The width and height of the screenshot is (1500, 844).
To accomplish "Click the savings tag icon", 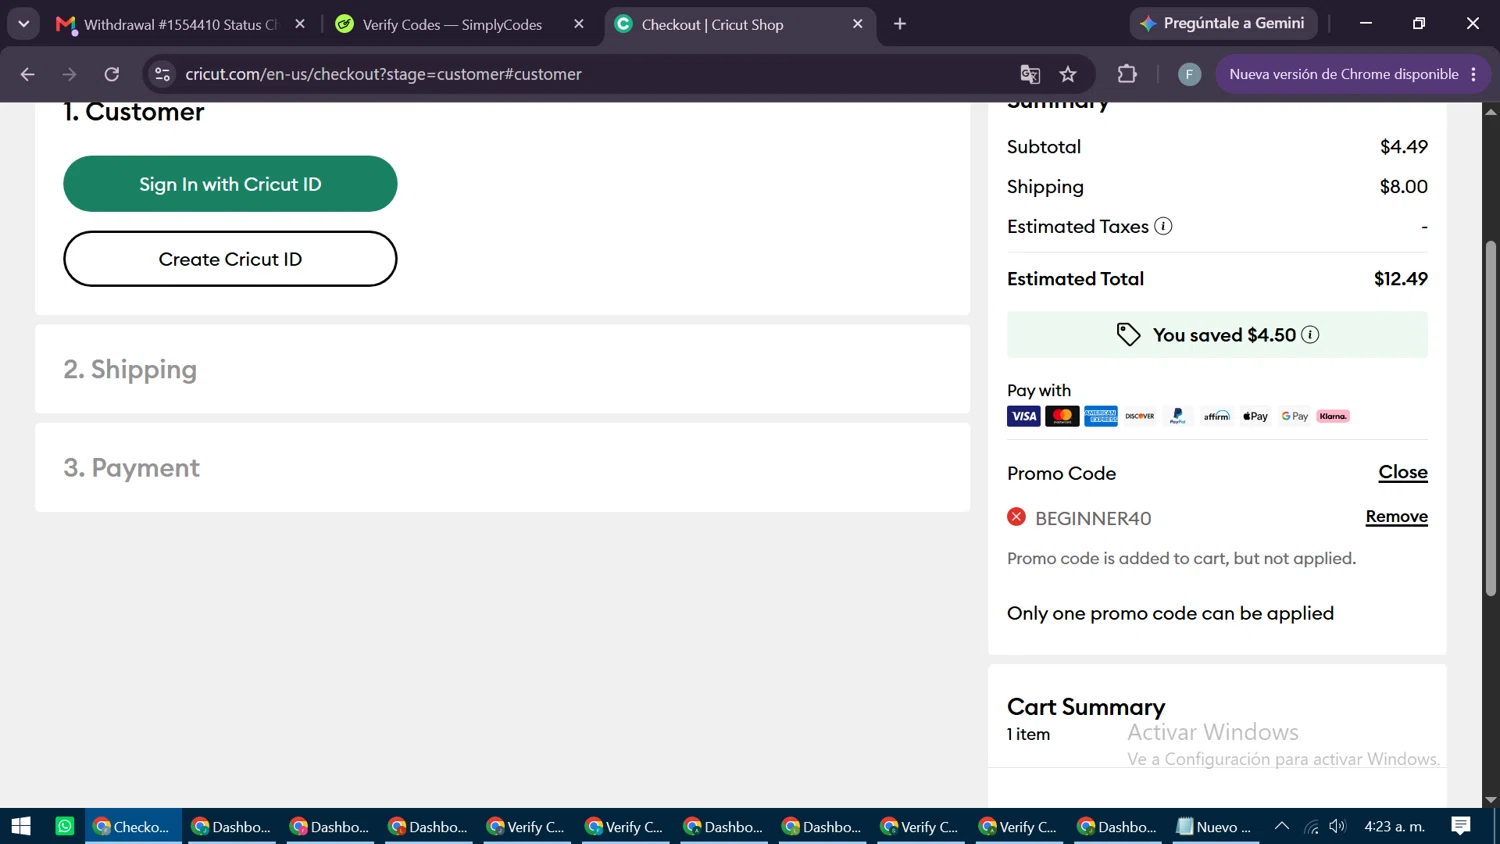I will [1128, 335].
